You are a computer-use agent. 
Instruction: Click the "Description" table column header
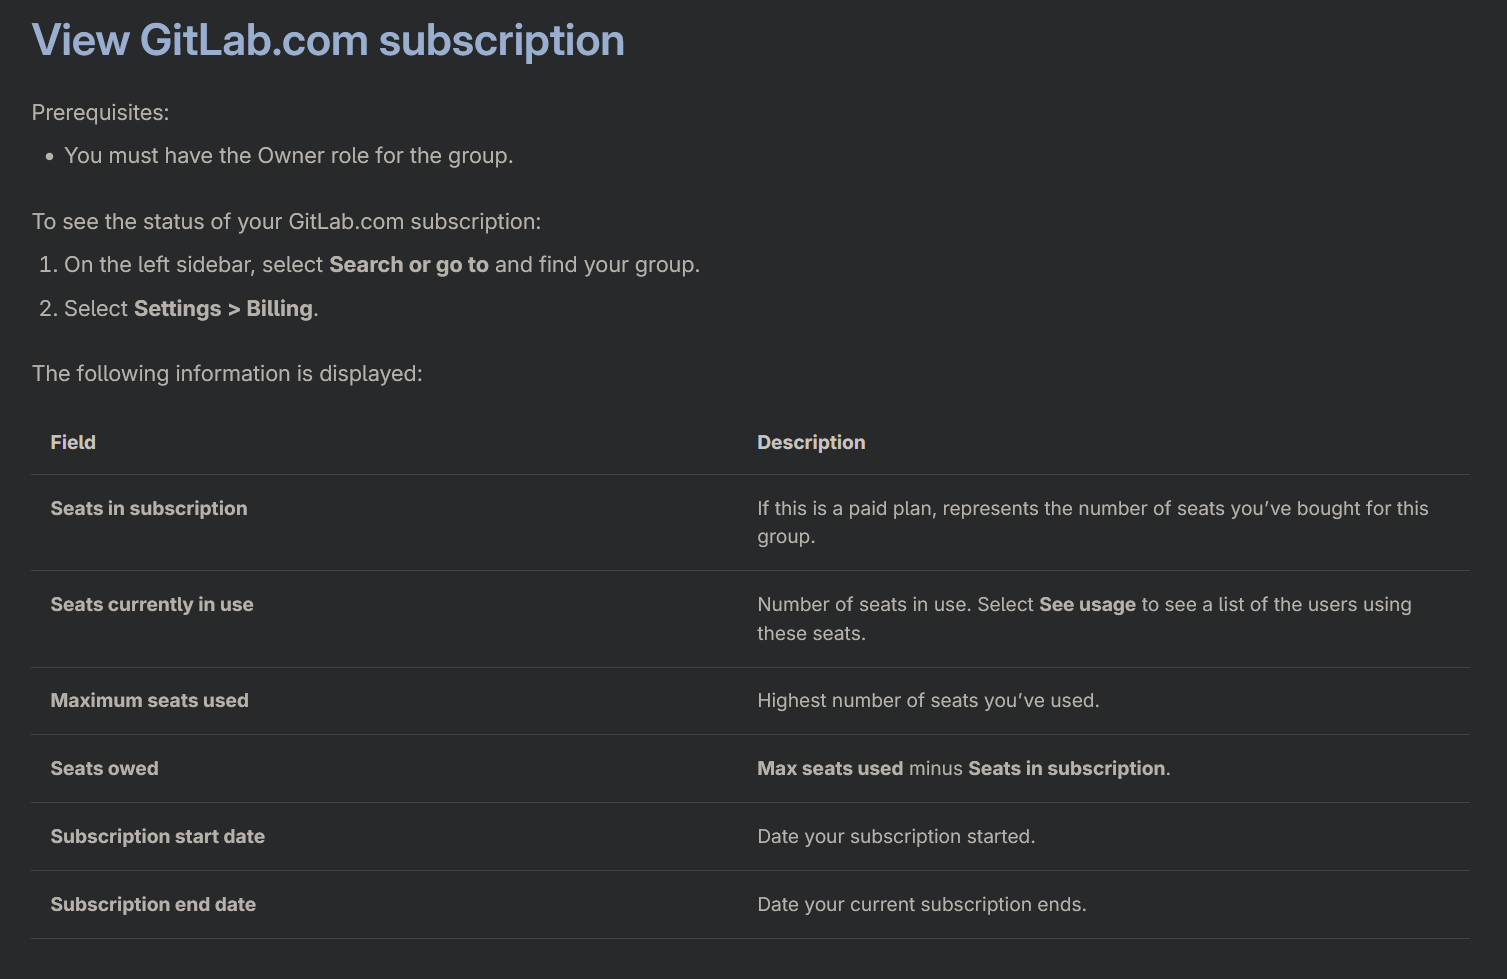pos(811,443)
